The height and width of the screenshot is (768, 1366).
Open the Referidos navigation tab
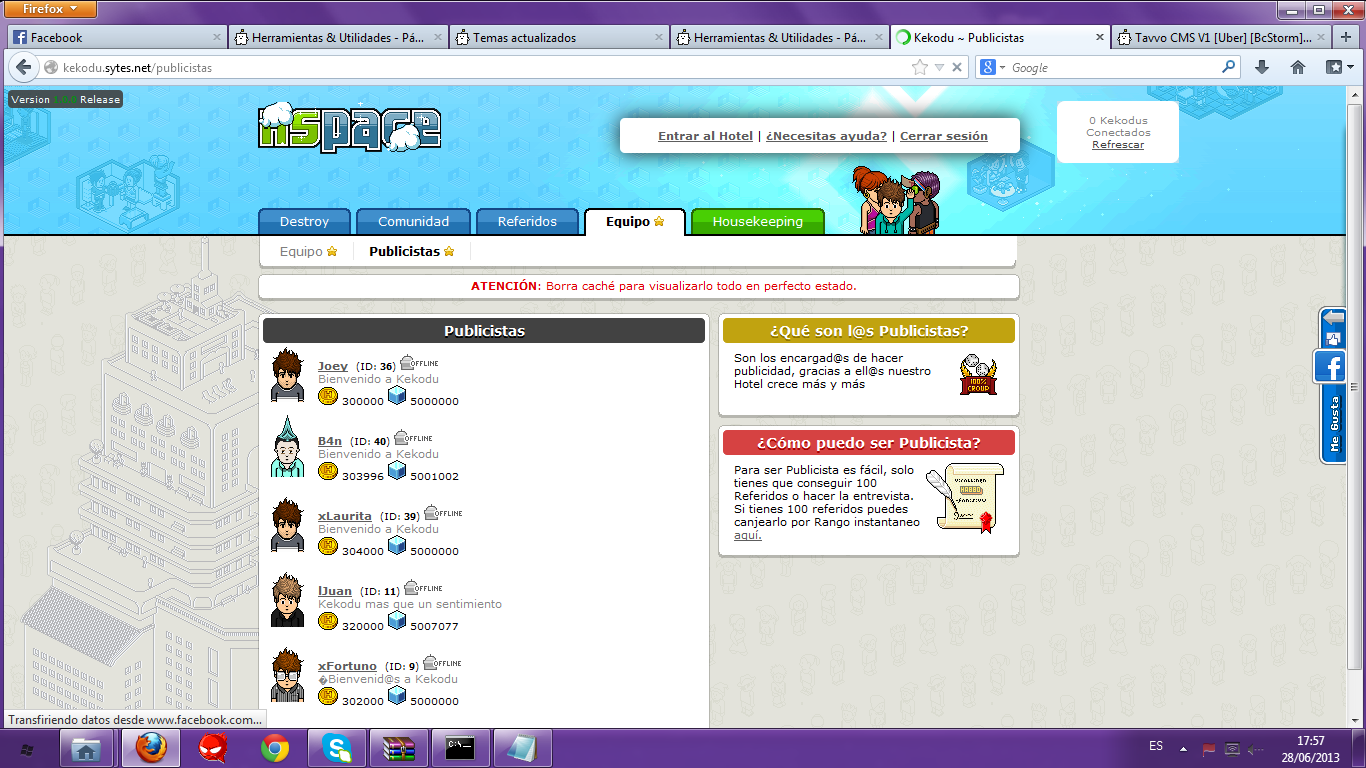(528, 221)
